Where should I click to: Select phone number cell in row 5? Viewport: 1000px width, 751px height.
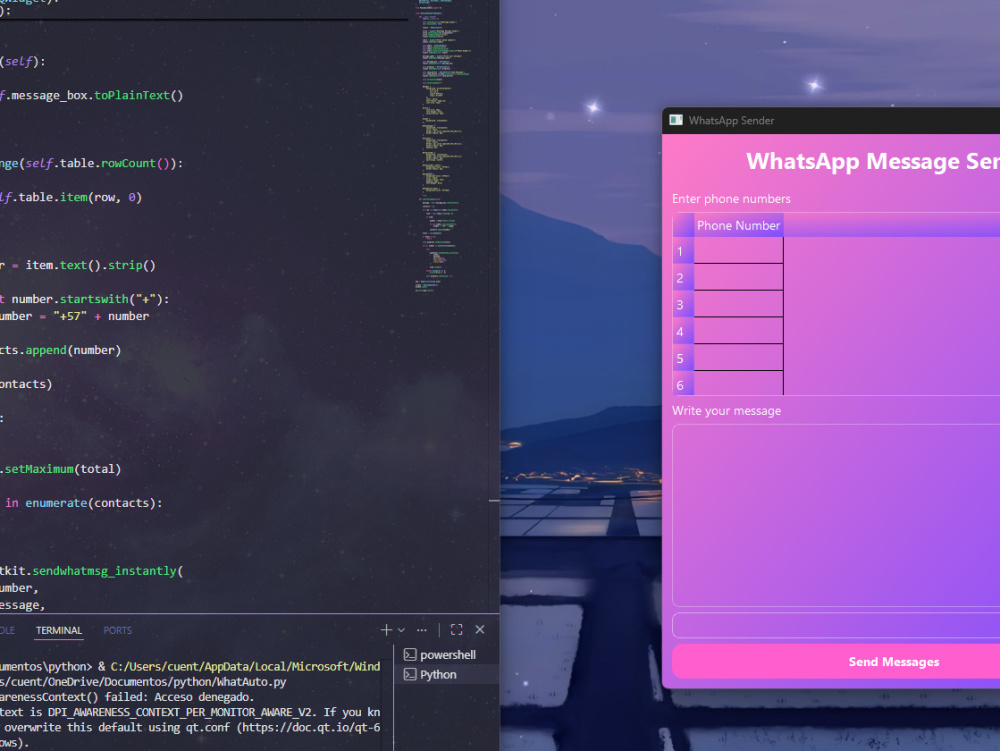point(739,358)
